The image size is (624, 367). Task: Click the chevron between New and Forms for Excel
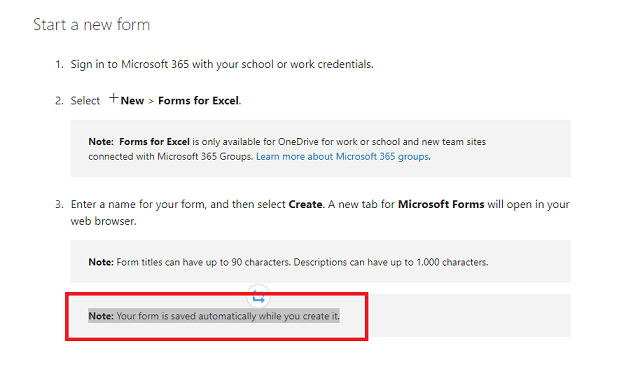pyautogui.click(x=151, y=102)
